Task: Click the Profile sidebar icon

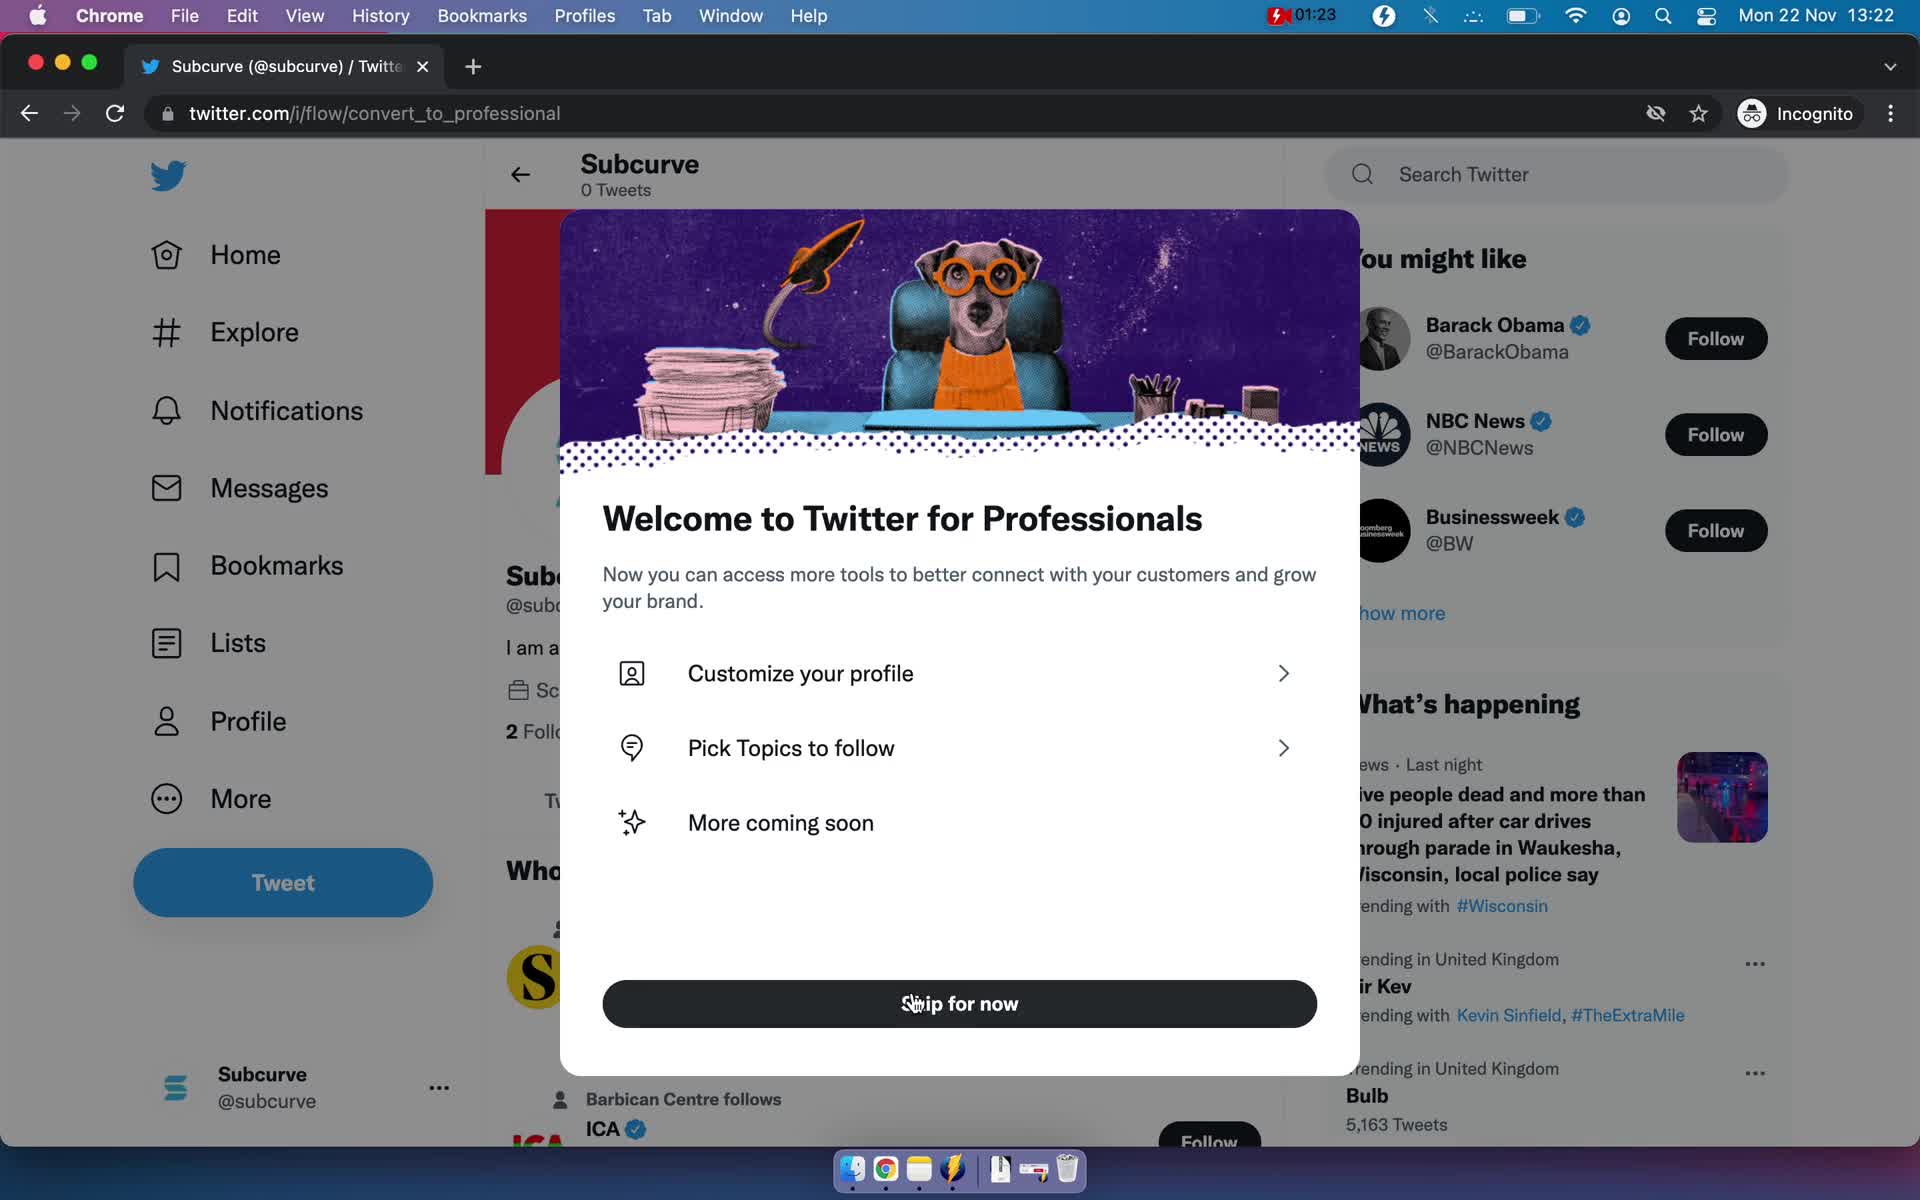Action: (x=166, y=719)
